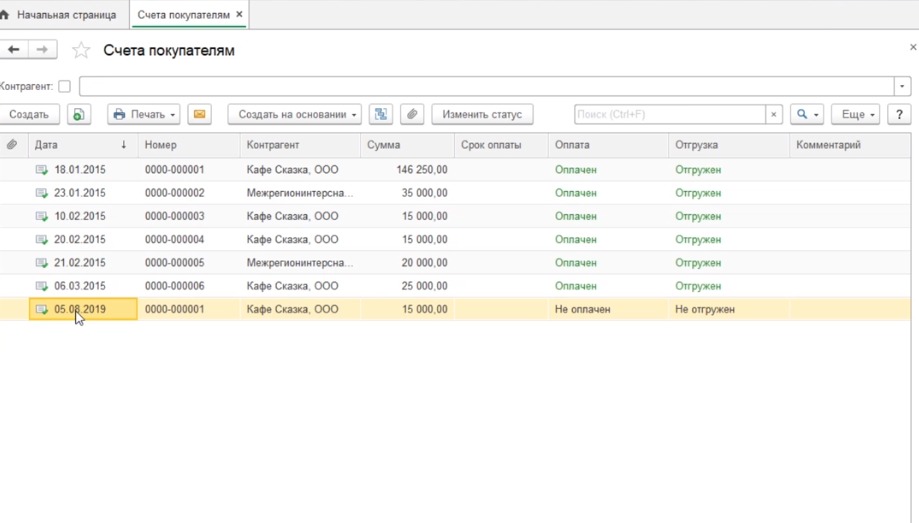This screenshot has height=523, width=919.
Task: Click the orange envelope email icon
Action: click(200, 115)
